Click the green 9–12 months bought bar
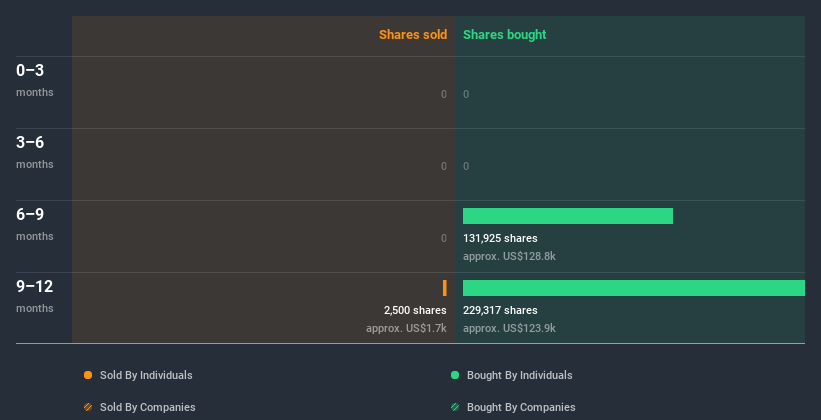Image resolution: width=821 pixels, height=420 pixels. tap(634, 288)
